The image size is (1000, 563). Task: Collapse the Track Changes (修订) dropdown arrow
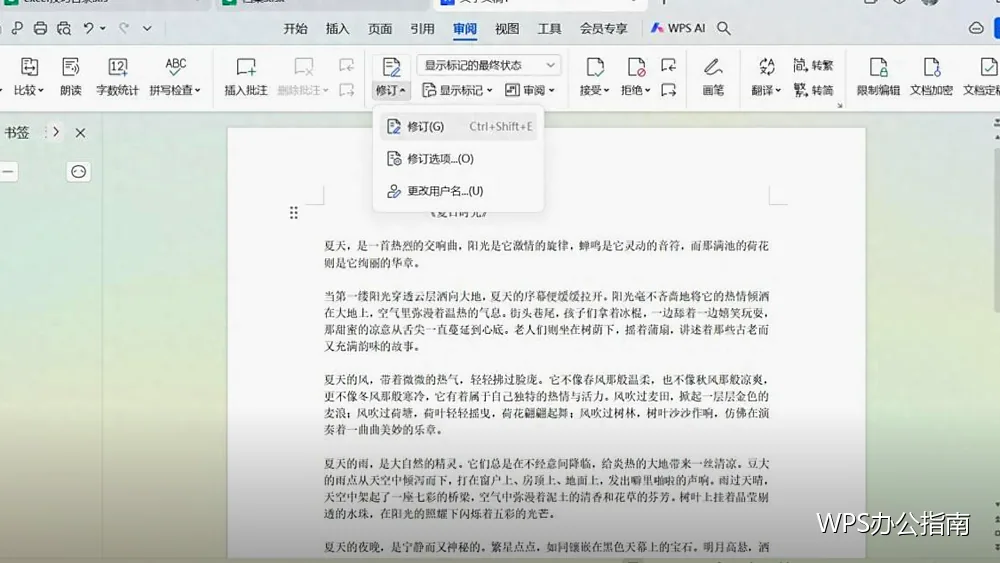[x=402, y=91]
